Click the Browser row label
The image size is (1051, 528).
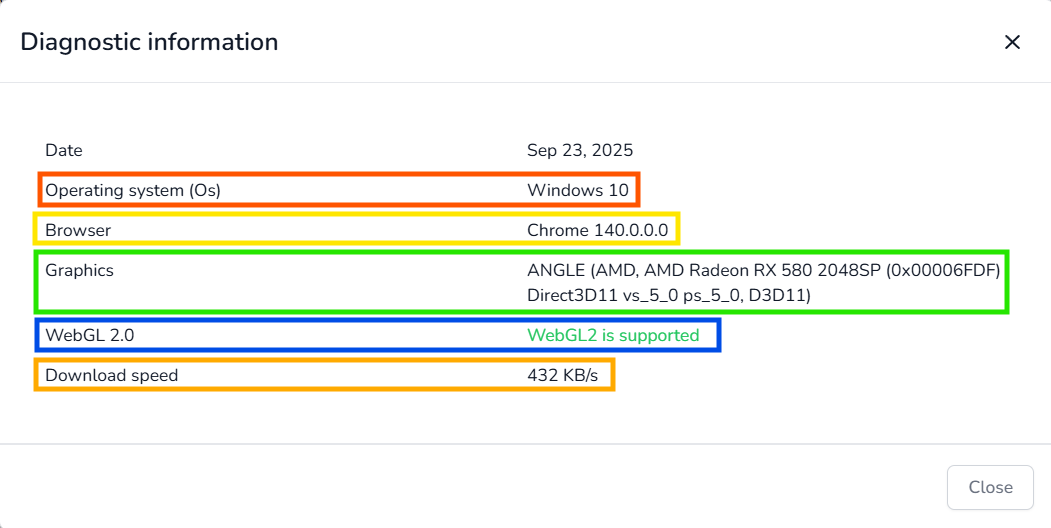tap(78, 230)
